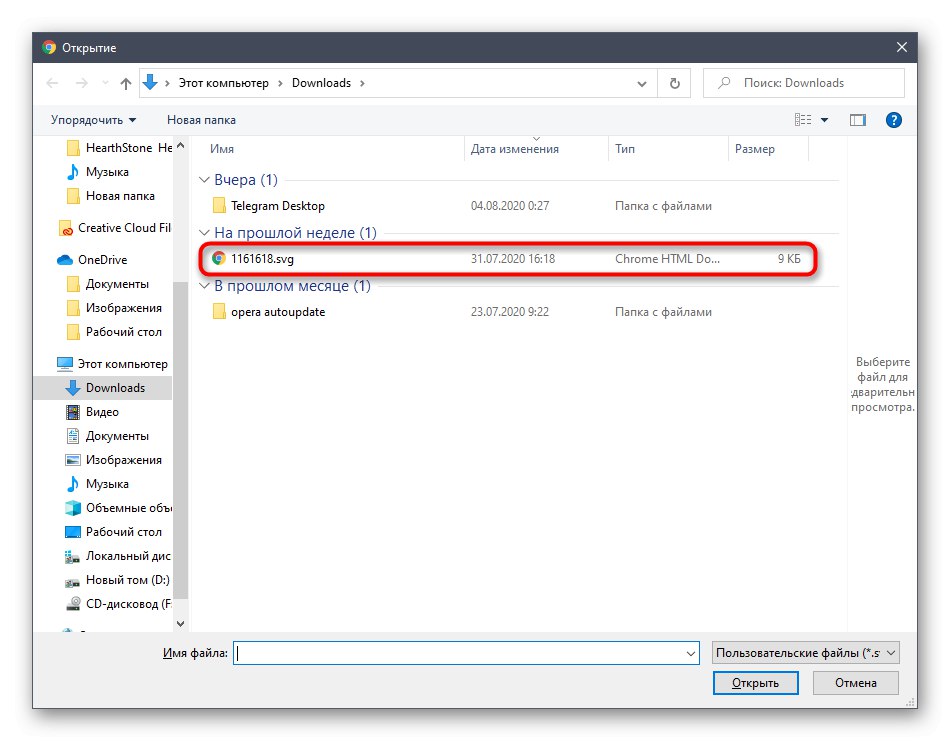950x741 pixels.
Task: Refresh the Downloads folder view
Action: point(674,83)
